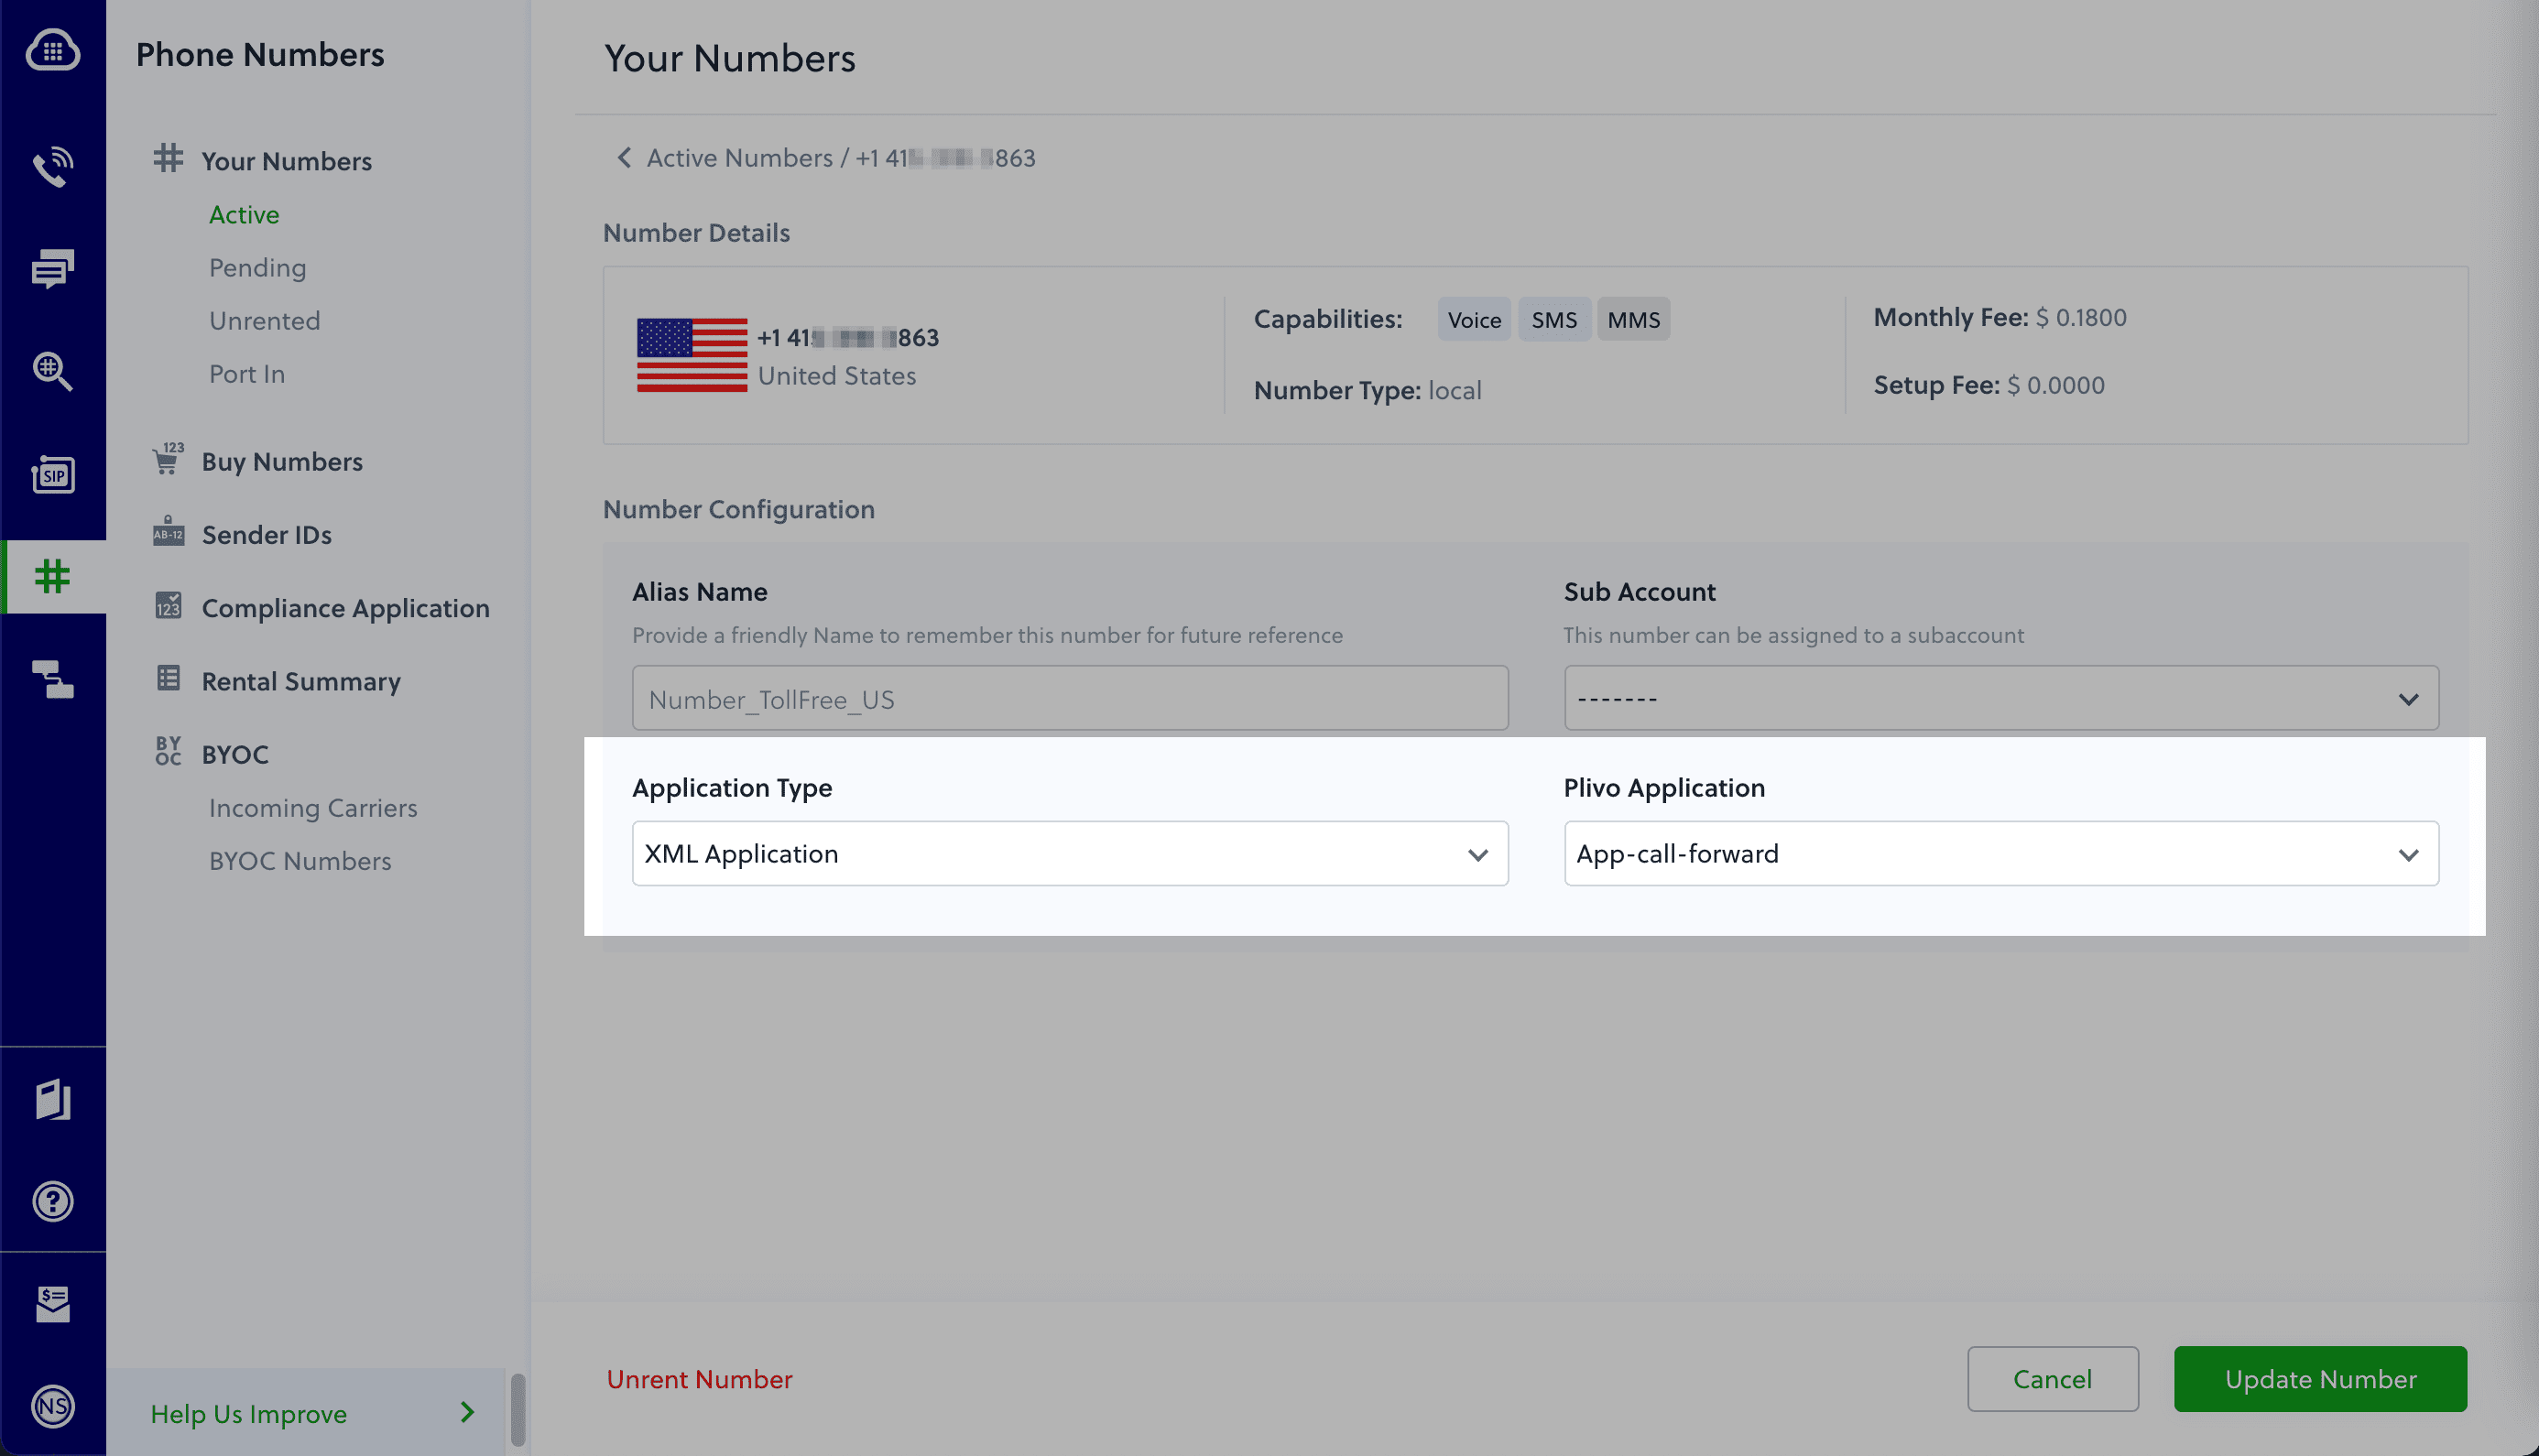
Task: Click the Rental Summary sidebar icon
Action: click(x=168, y=679)
